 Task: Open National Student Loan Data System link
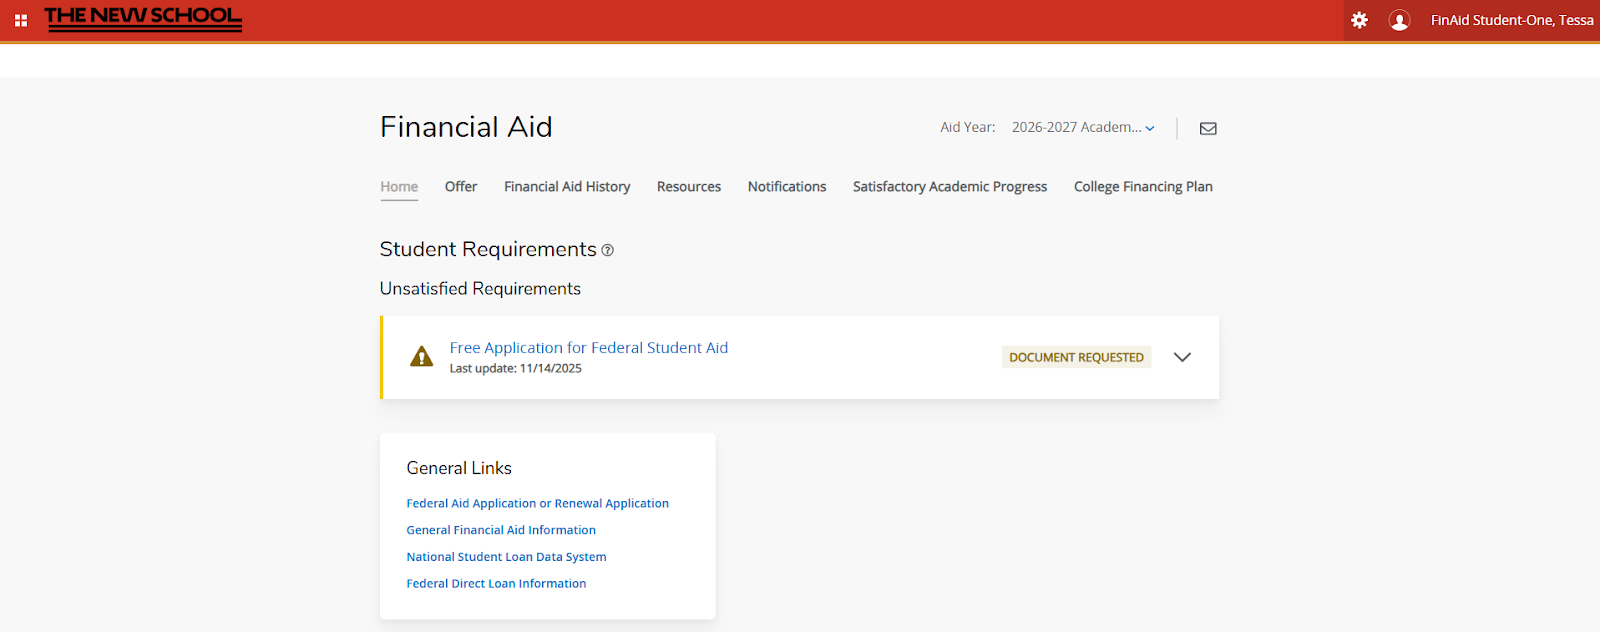pos(506,557)
